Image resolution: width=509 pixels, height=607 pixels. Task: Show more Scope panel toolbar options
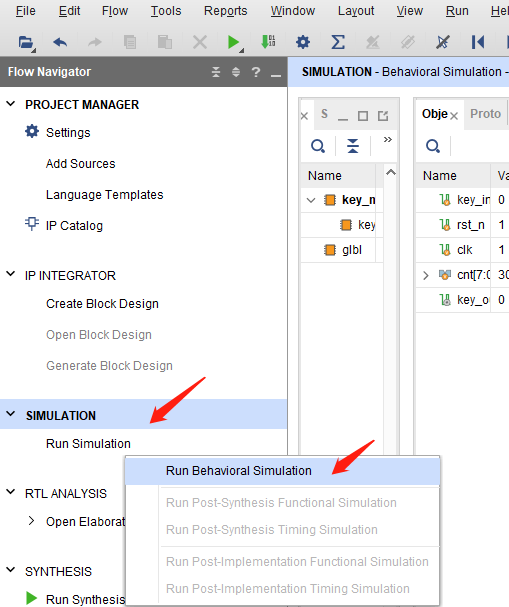click(387, 139)
